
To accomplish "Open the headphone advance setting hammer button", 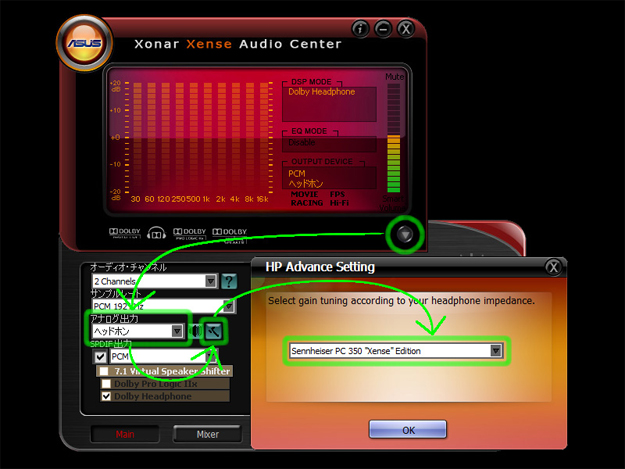I will click(214, 331).
